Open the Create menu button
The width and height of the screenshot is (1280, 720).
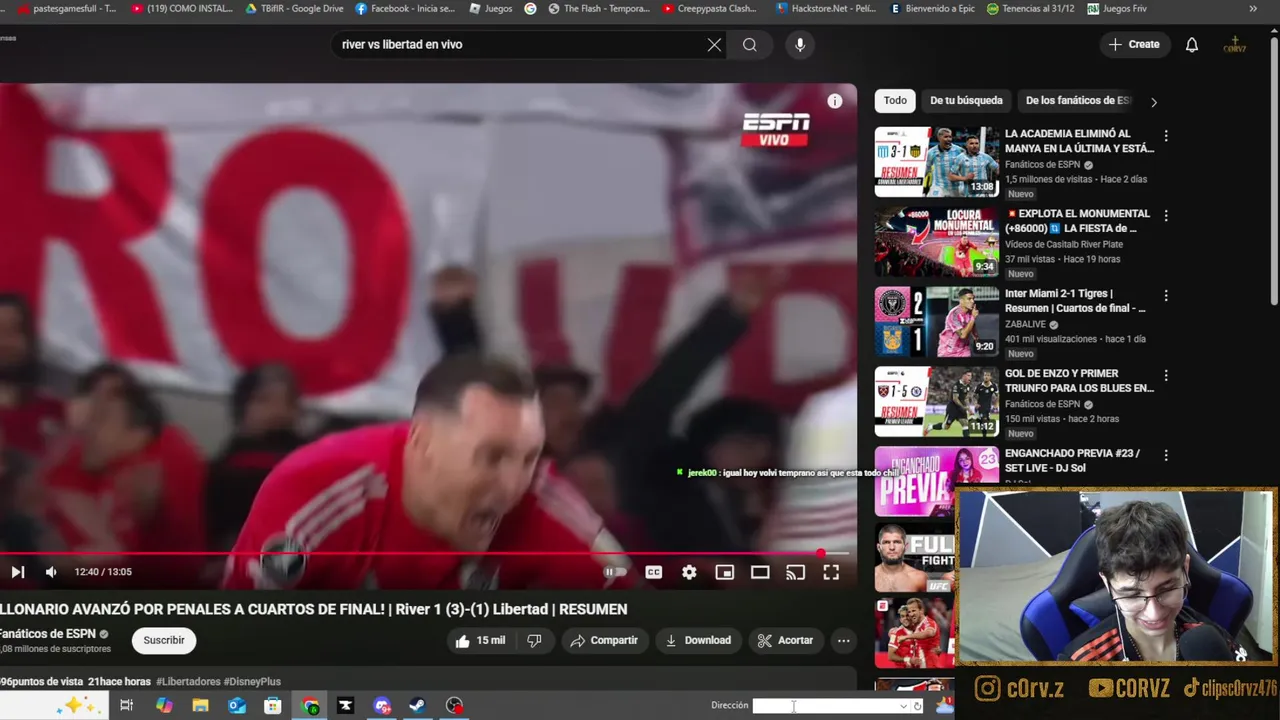1134,44
